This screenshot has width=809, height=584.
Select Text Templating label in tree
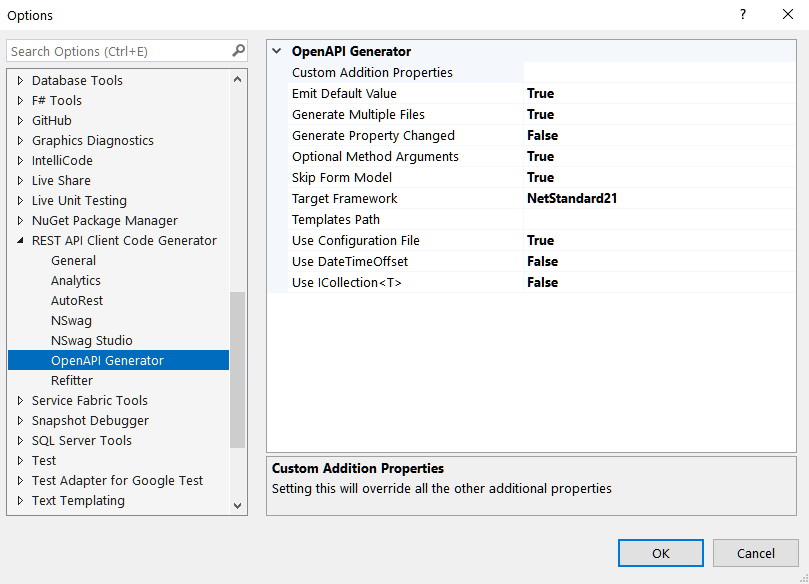[78, 500]
